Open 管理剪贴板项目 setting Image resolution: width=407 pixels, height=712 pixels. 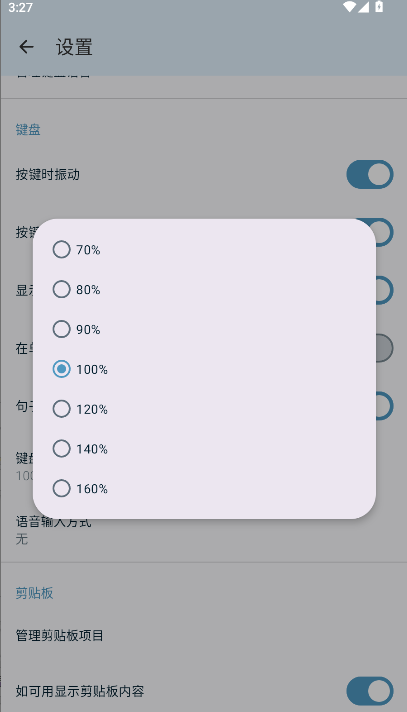pyautogui.click(x=204, y=635)
